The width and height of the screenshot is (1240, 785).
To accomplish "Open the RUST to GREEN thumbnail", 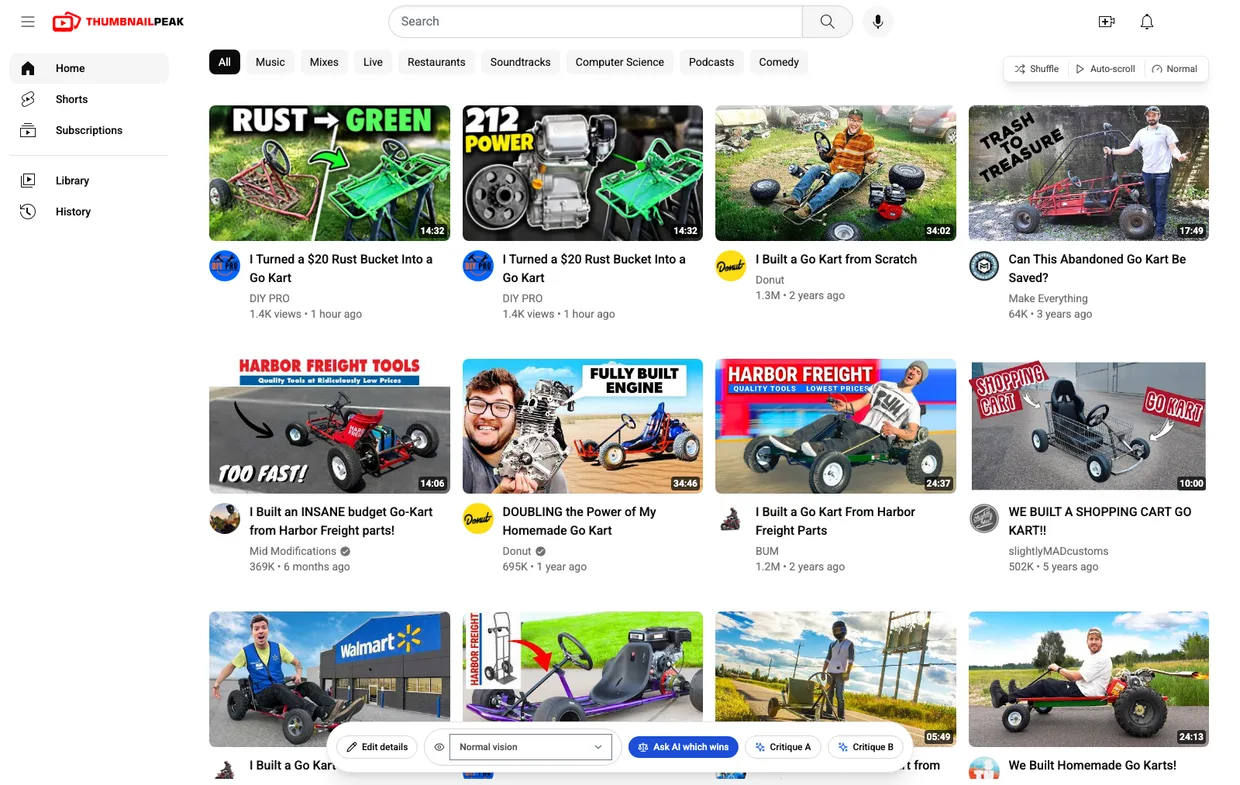I will pos(329,173).
